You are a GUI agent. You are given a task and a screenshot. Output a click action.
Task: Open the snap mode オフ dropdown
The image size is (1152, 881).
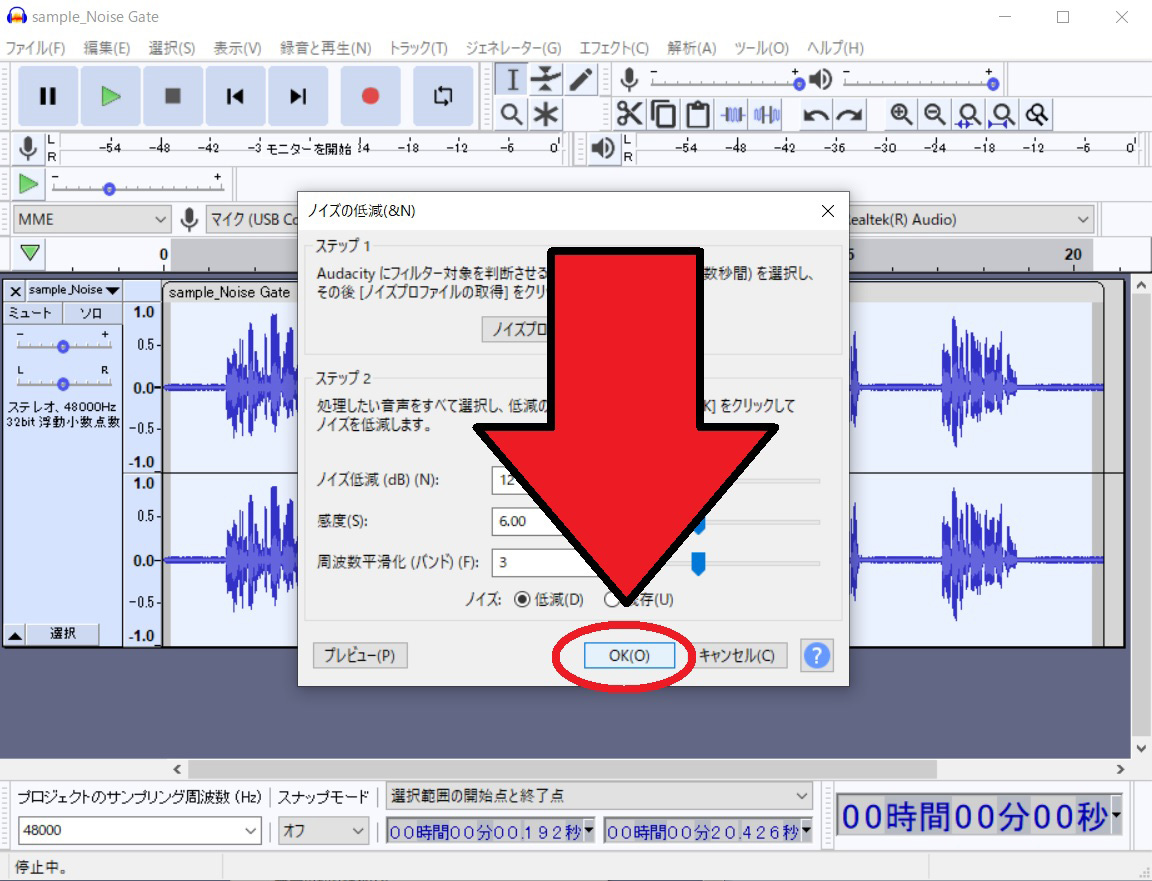pyautogui.click(x=323, y=830)
